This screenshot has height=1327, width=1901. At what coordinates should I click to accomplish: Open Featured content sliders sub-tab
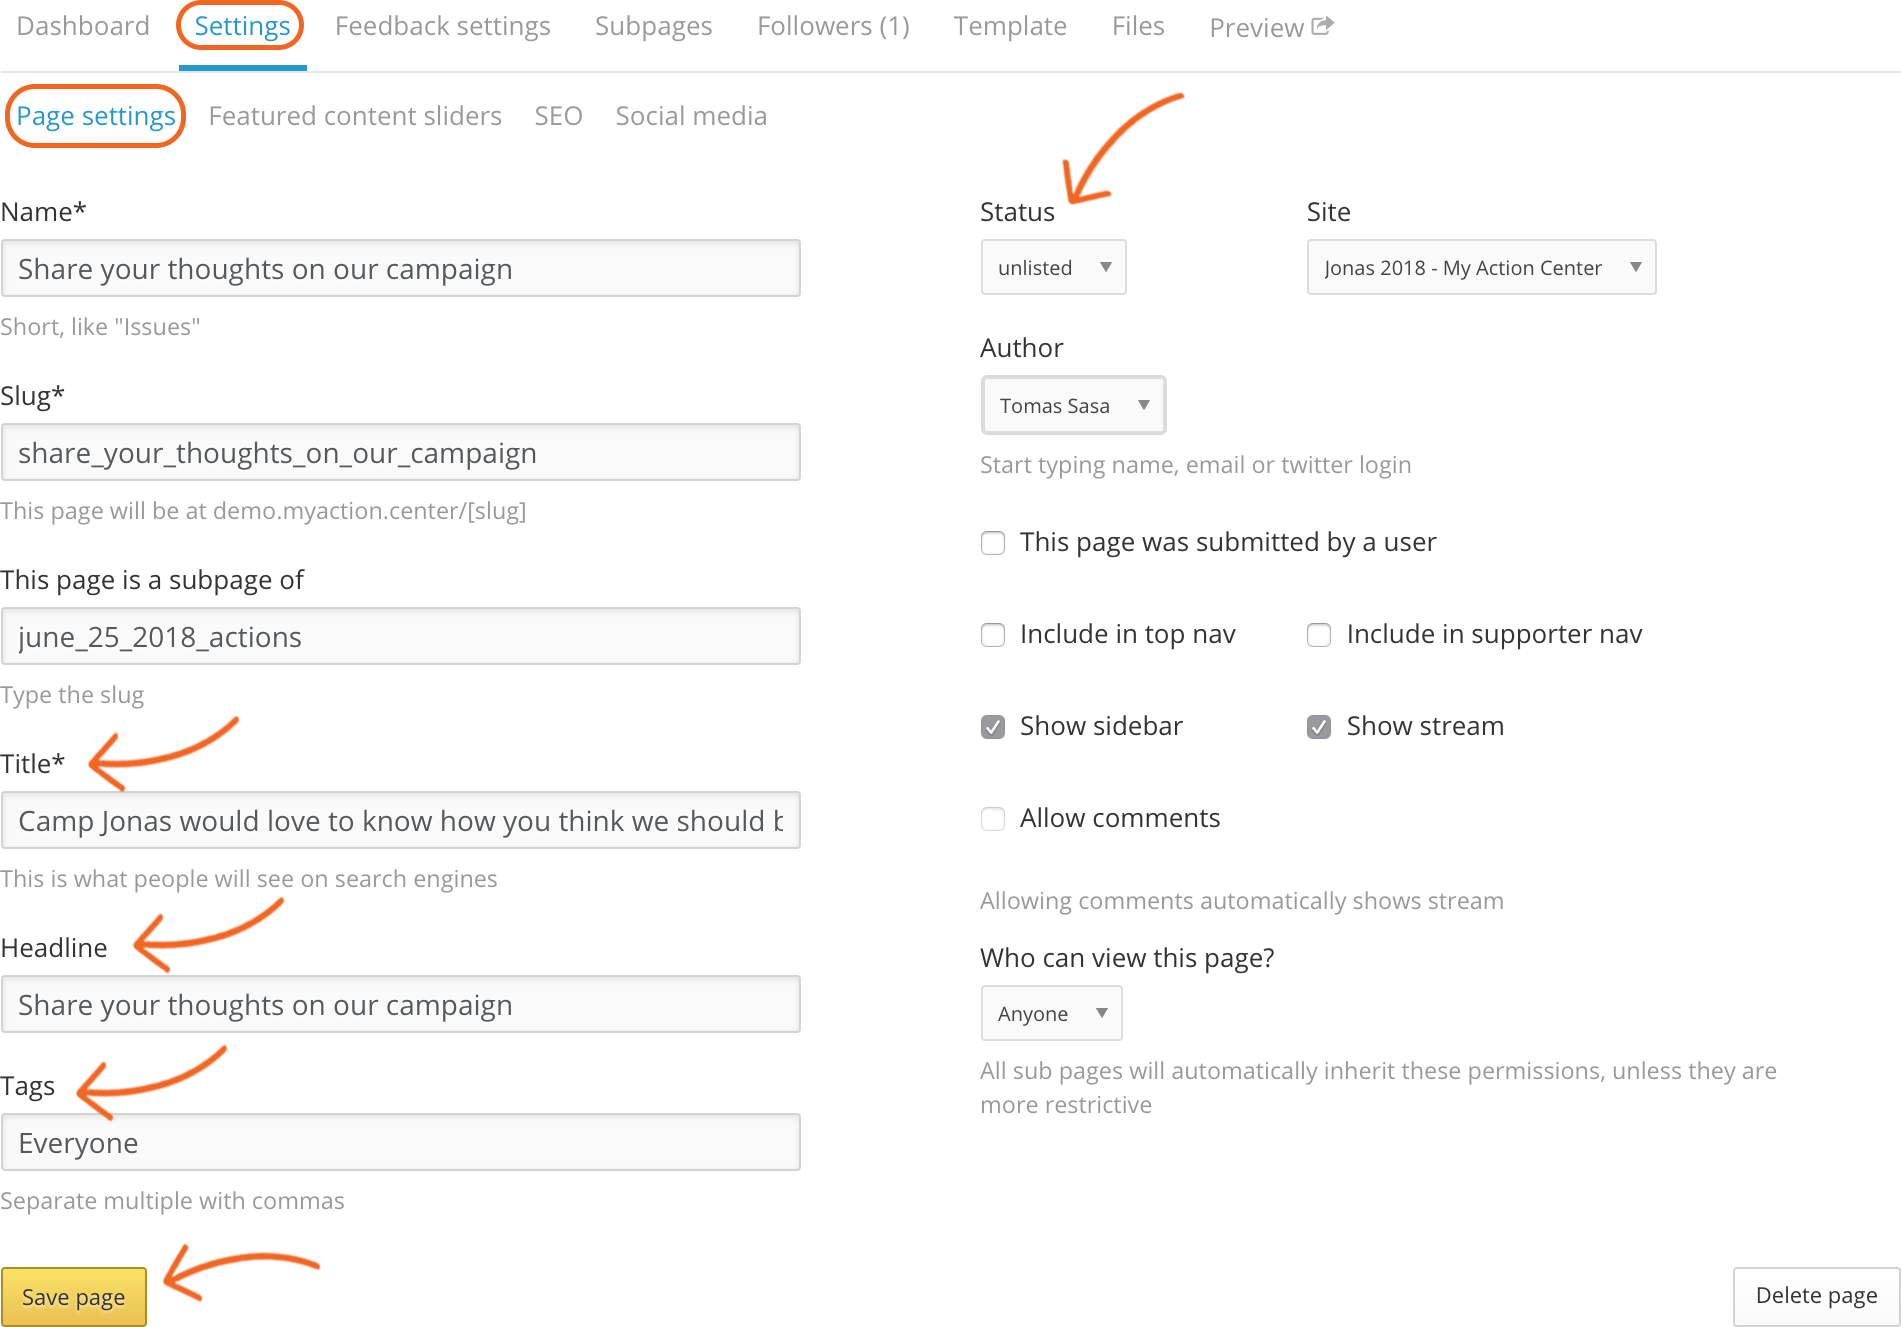coord(355,116)
